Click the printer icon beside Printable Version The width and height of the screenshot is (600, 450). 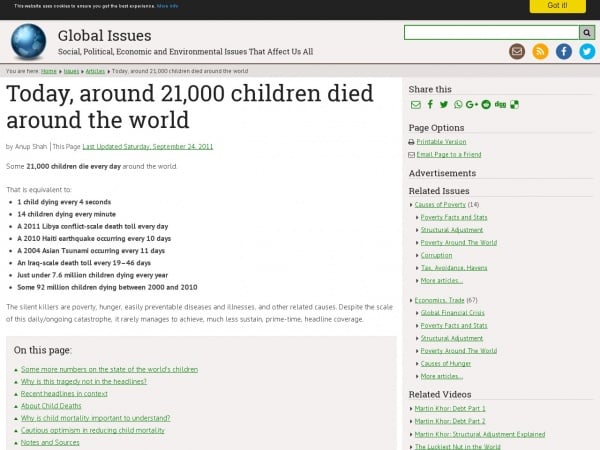click(411, 142)
